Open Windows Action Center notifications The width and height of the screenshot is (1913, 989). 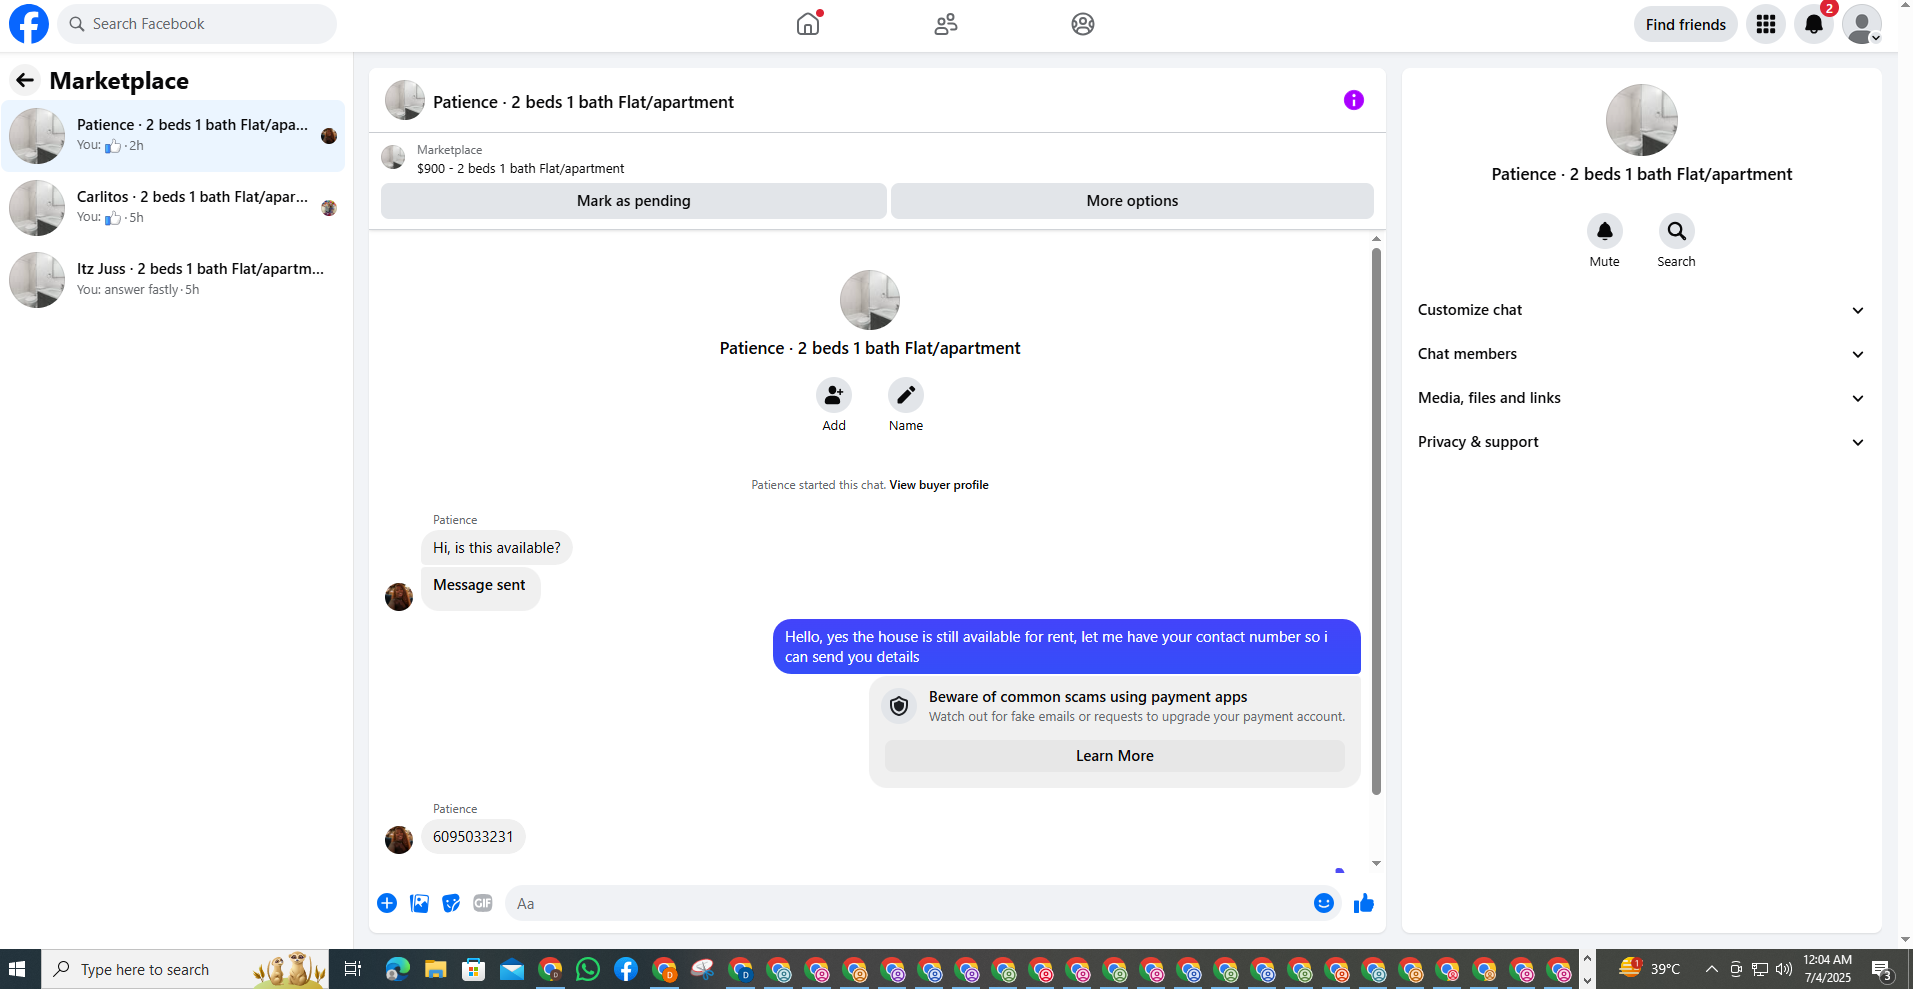pos(1881,969)
